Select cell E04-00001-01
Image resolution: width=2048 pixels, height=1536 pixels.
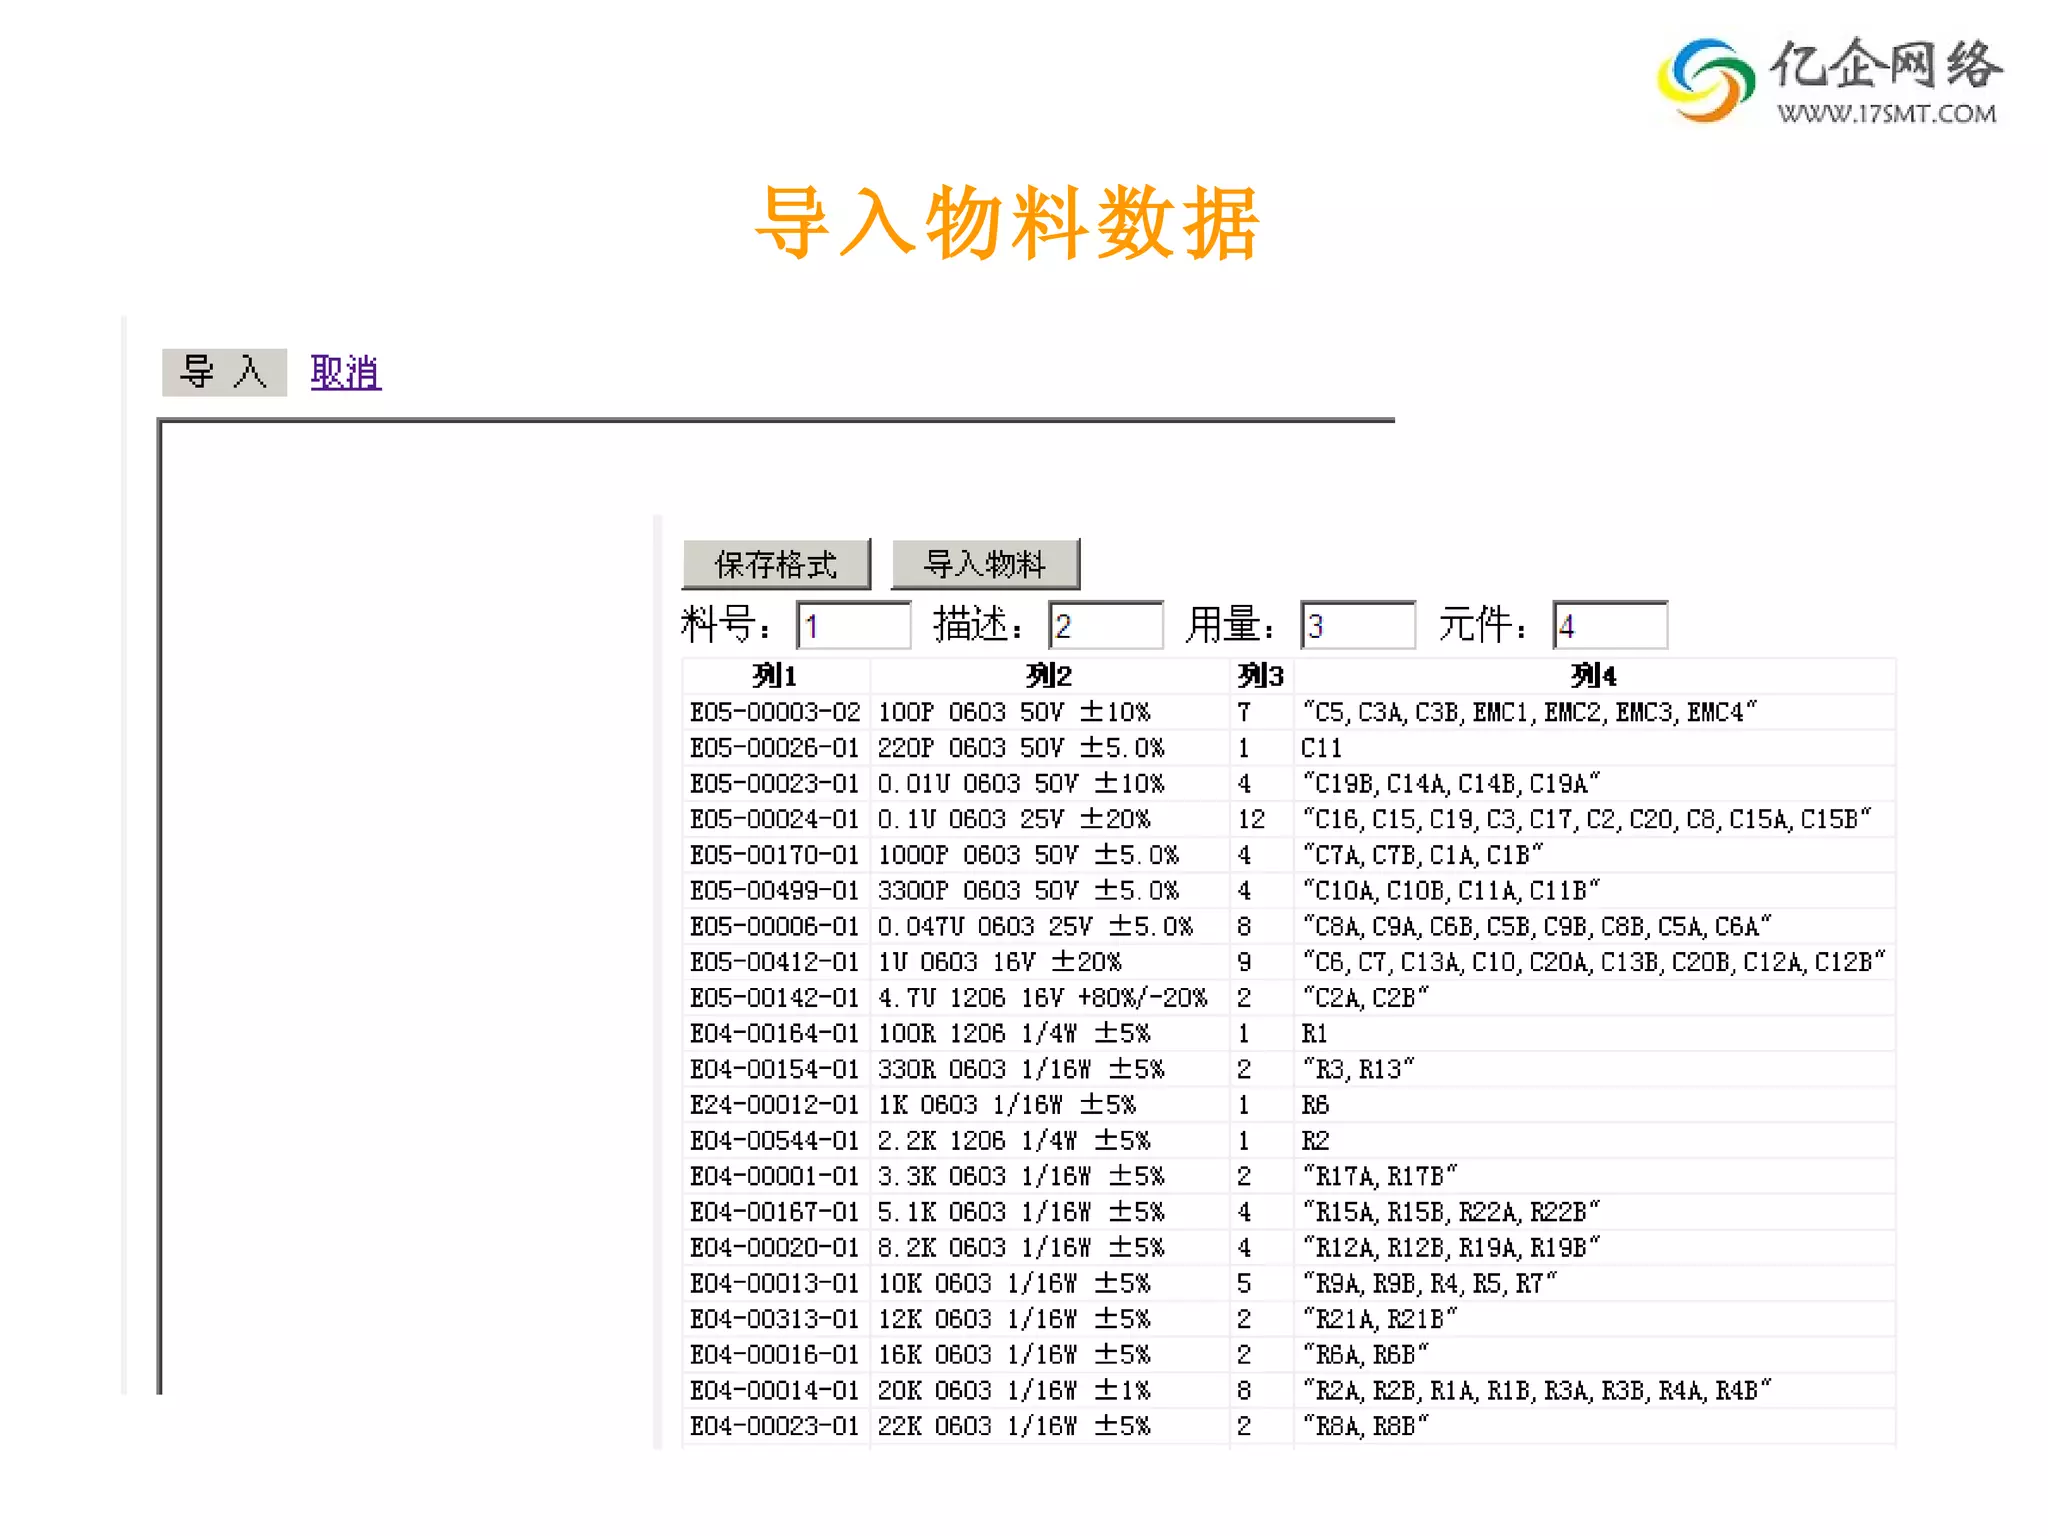(x=776, y=1176)
